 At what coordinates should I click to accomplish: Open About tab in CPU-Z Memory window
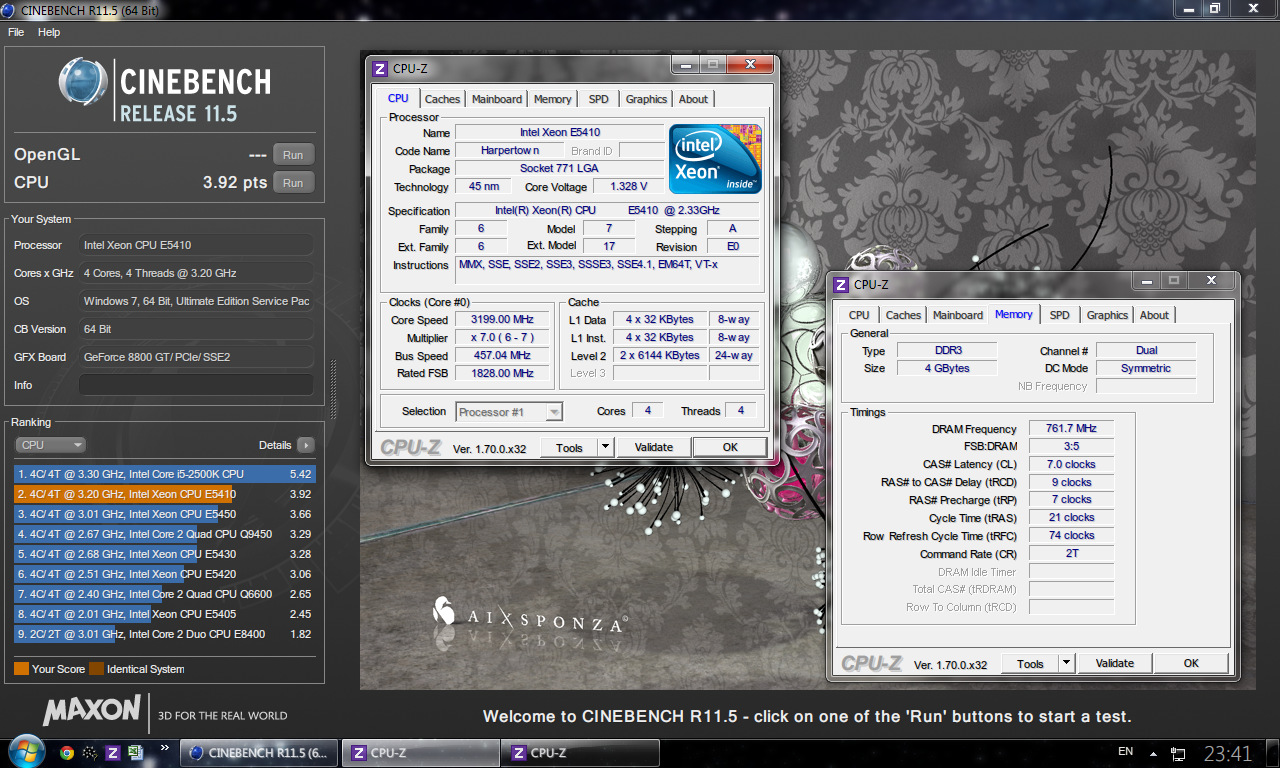(x=1154, y=315)
